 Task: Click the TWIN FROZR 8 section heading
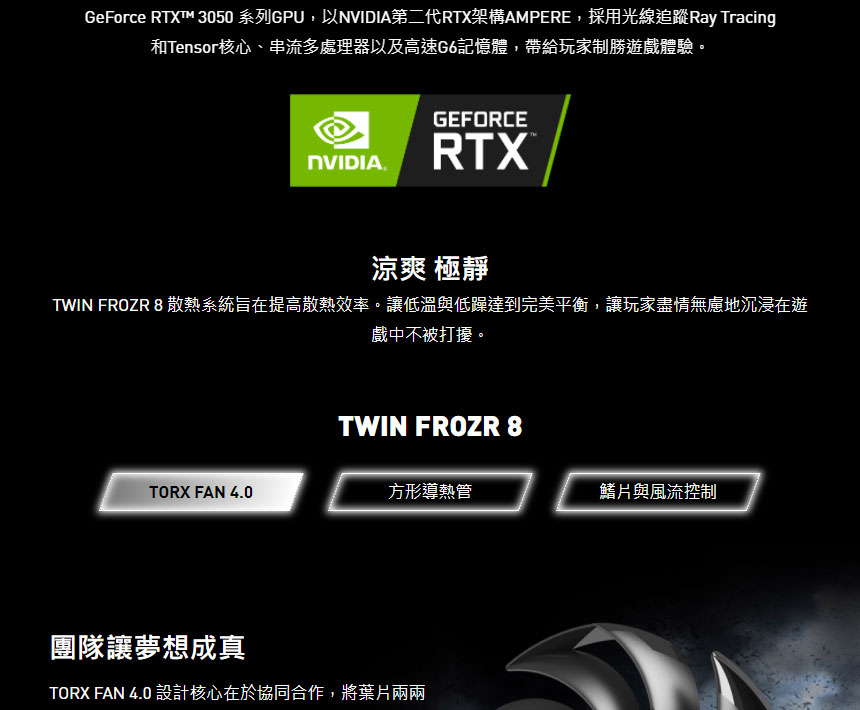(x=430, y=427)
